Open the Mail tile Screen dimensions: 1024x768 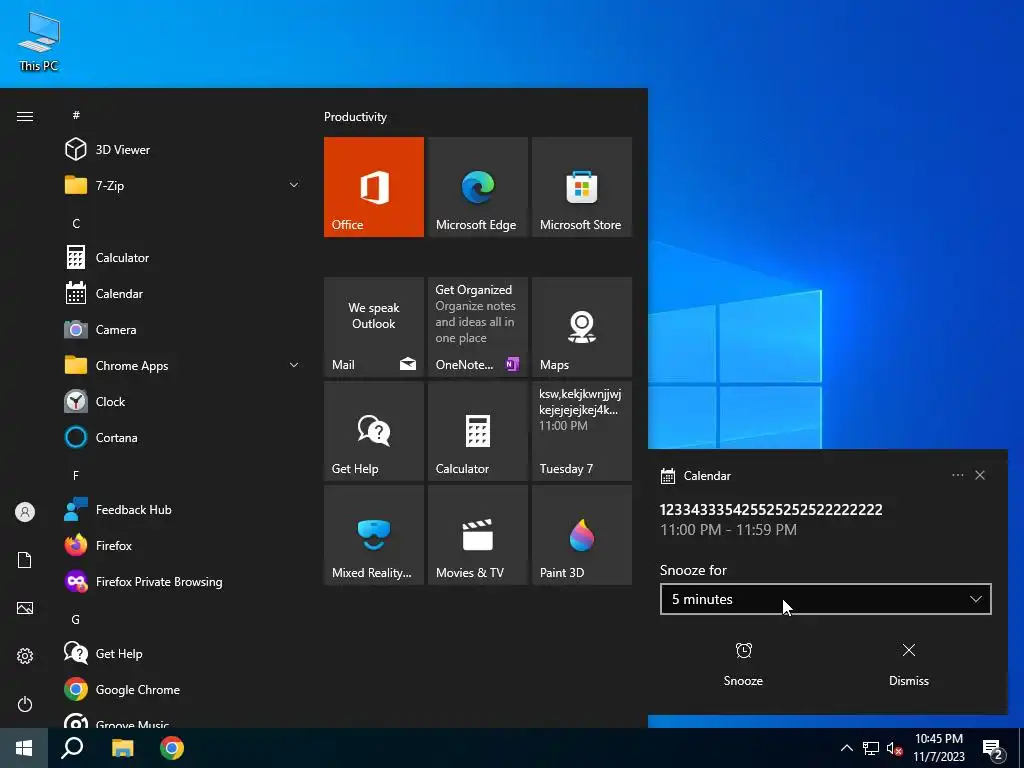374,327
